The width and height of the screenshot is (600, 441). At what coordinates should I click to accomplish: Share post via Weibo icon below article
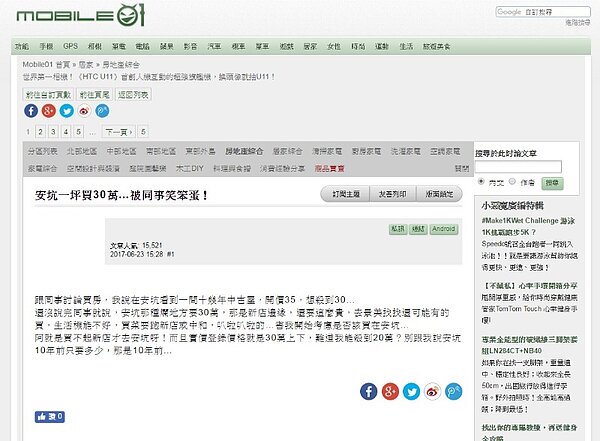[x=432, y=391]
